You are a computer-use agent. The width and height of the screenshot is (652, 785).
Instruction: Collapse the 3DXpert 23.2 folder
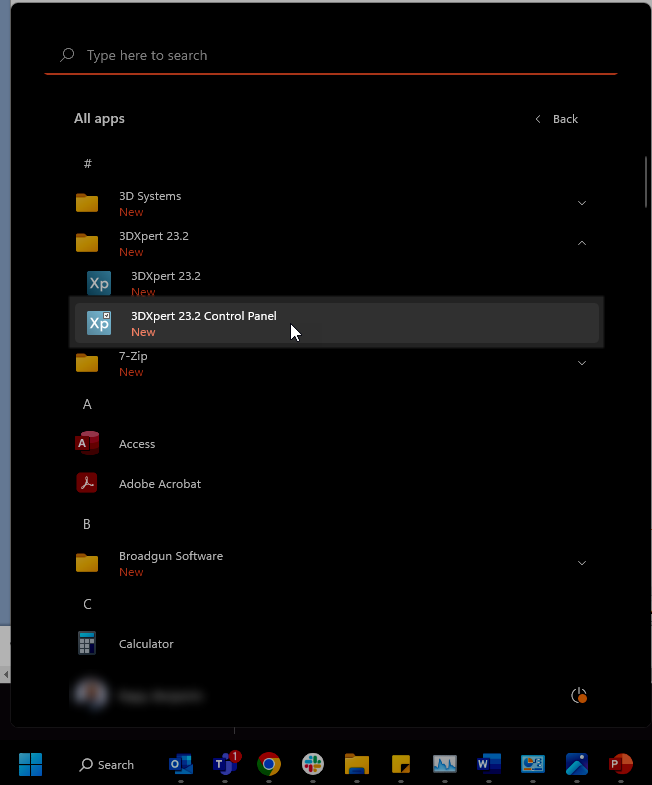[581, 243]
